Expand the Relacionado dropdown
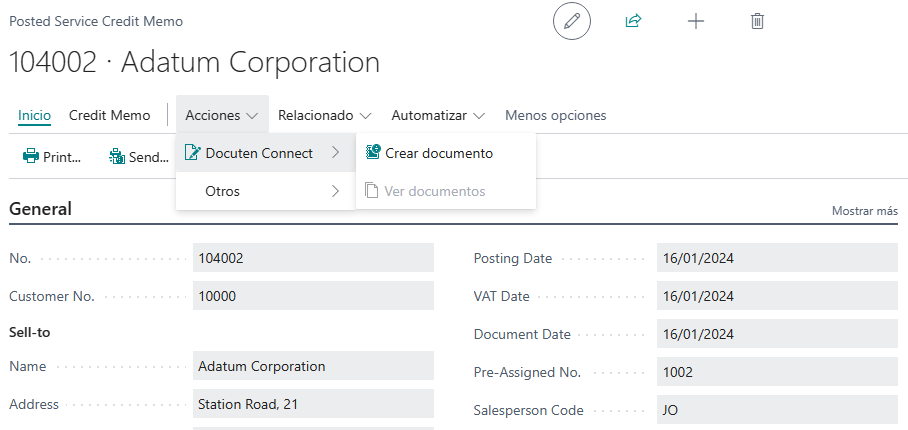Image resolution: width=908 pixels, height=430 pixels. (x=324, y=115)
